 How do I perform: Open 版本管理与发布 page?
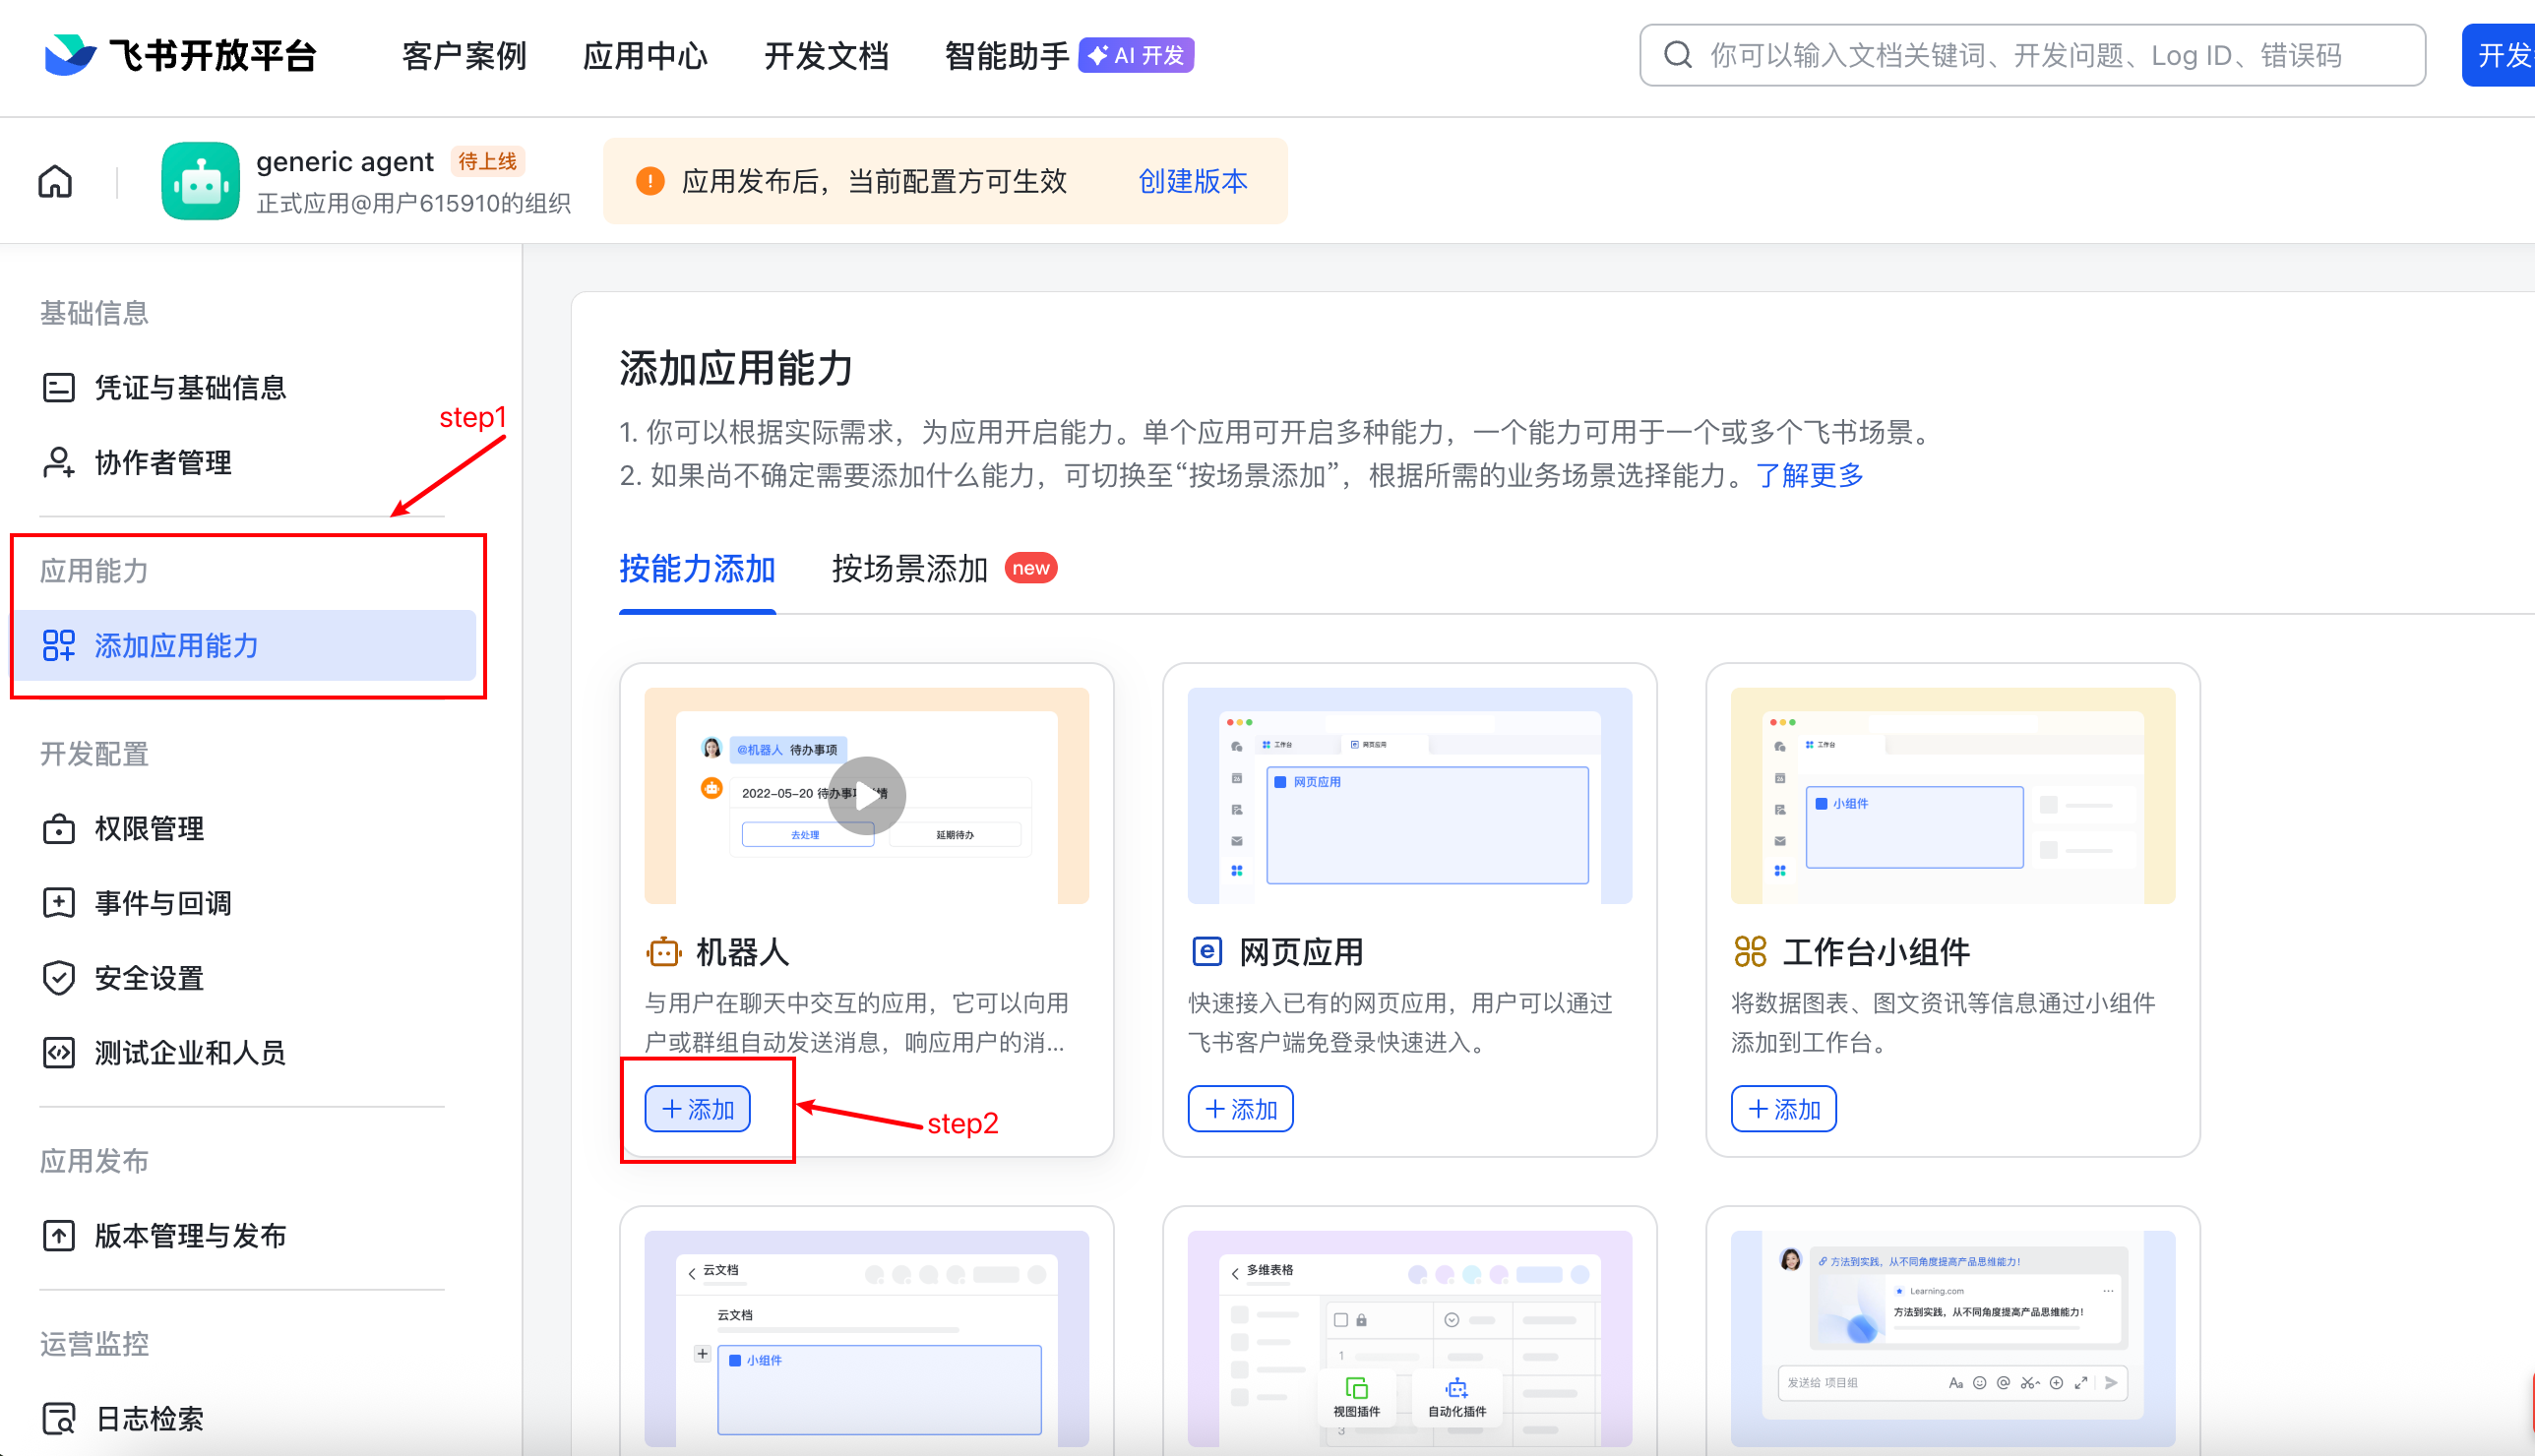[x=190, y=1236]
